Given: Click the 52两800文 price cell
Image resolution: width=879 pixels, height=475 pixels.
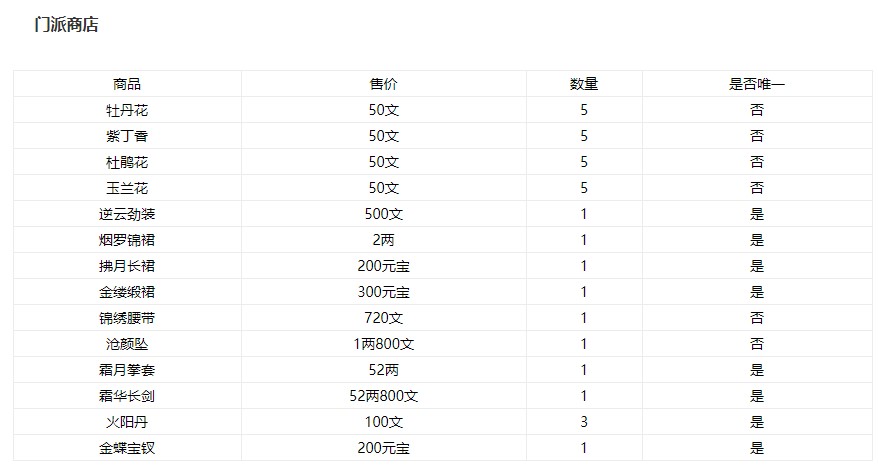Looking at the screenshot, I should coord(383,396).
